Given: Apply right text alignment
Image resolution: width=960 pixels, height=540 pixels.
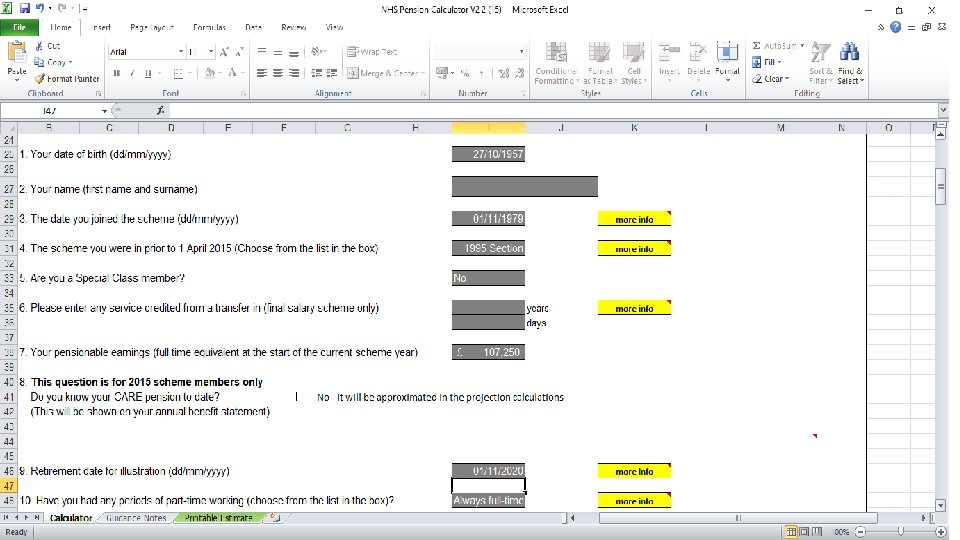Looking at the screenshot, I should point(294,73).
